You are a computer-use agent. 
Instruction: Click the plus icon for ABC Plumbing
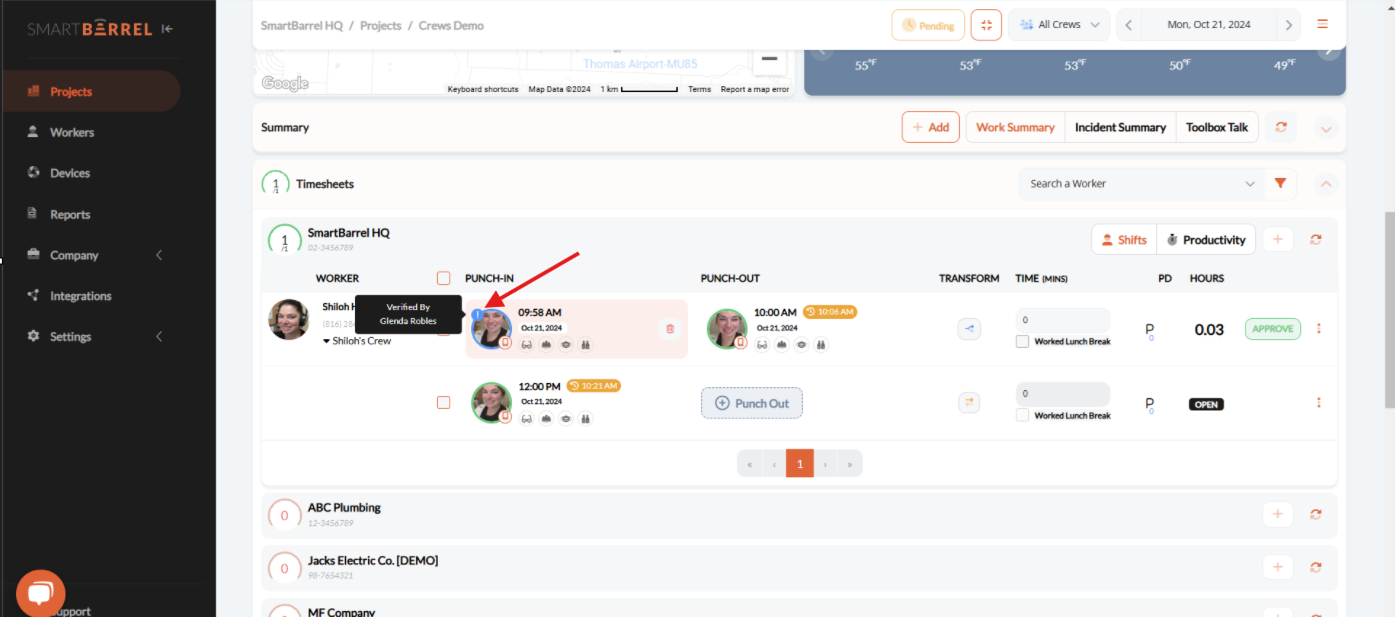(1277, 514)
